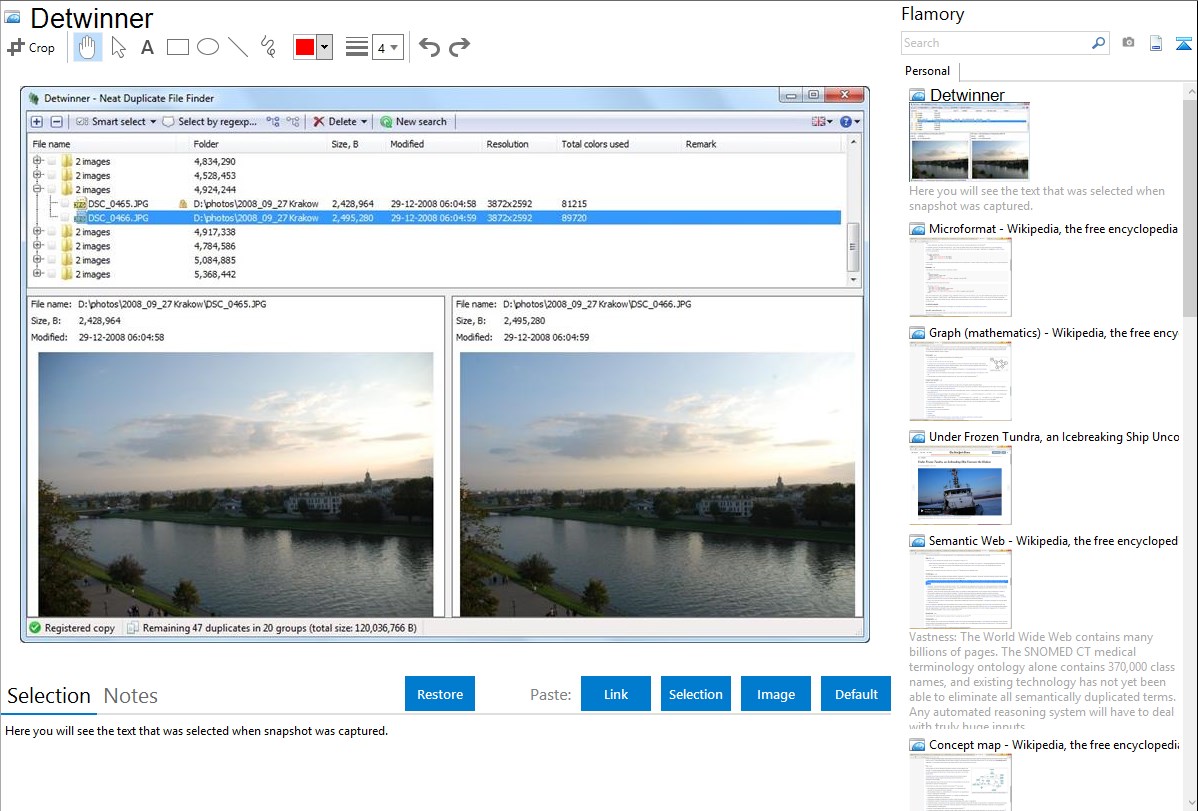This screenshot has width=1198, height=811.
Task: Choose the straight line tool
Action: click(238, 47)
